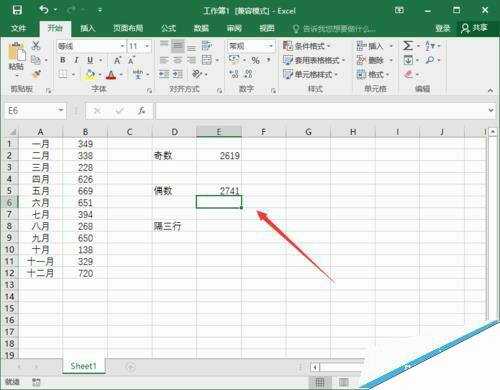
Task: Expand the number format dropdown
Action: pyautogui.click(x=271, y=46)
